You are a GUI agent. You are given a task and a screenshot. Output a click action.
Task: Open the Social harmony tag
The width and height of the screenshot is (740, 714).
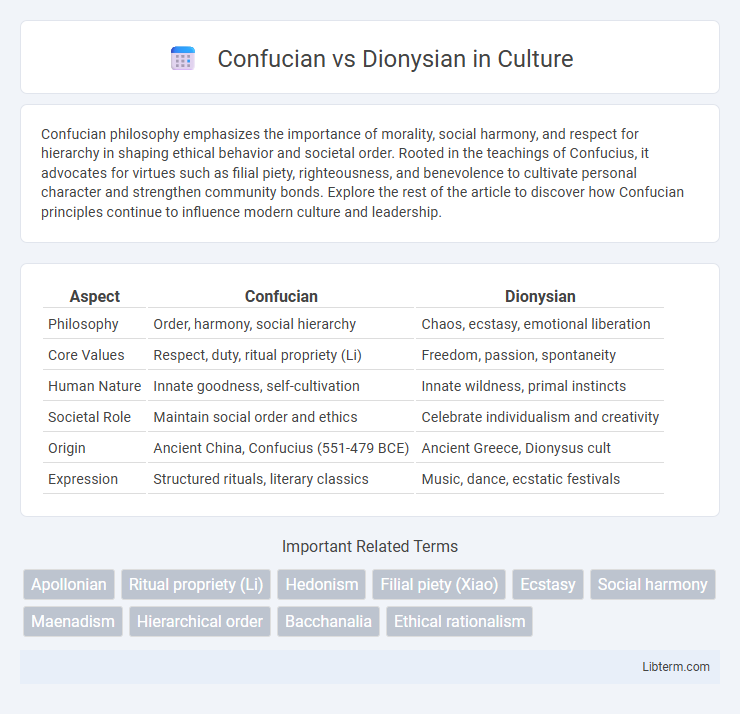(653, 584)
